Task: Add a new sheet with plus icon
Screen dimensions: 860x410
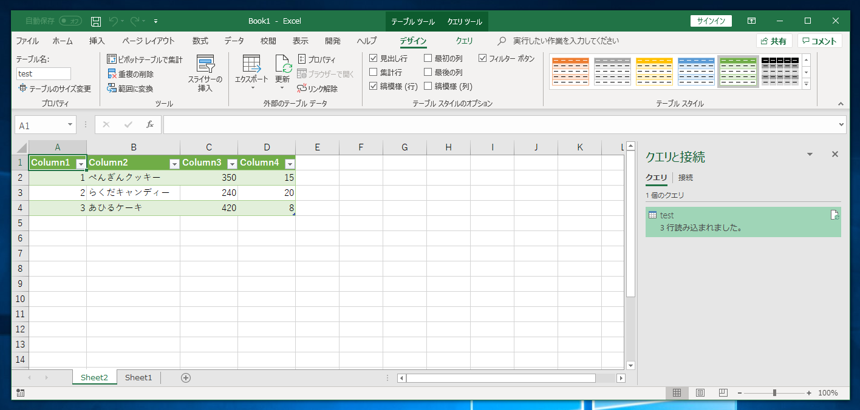Action: pos(186,377)
